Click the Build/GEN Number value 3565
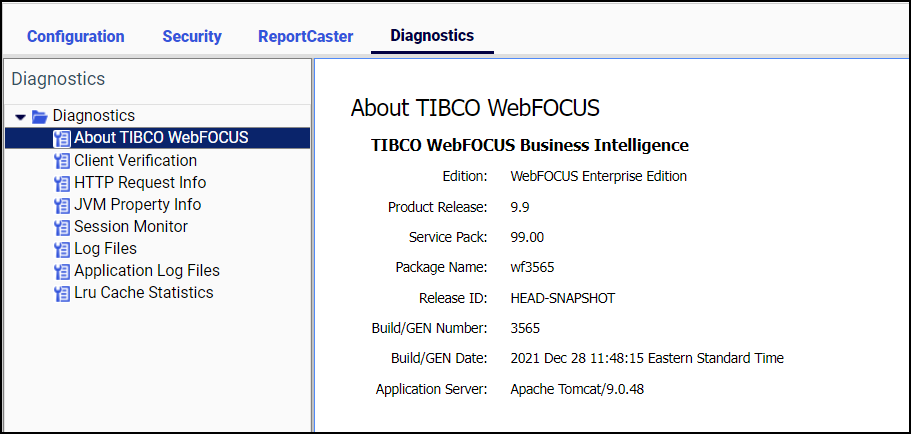Image resolution: width=911 pixels, height=434 pixels. [x=525, y=328]
